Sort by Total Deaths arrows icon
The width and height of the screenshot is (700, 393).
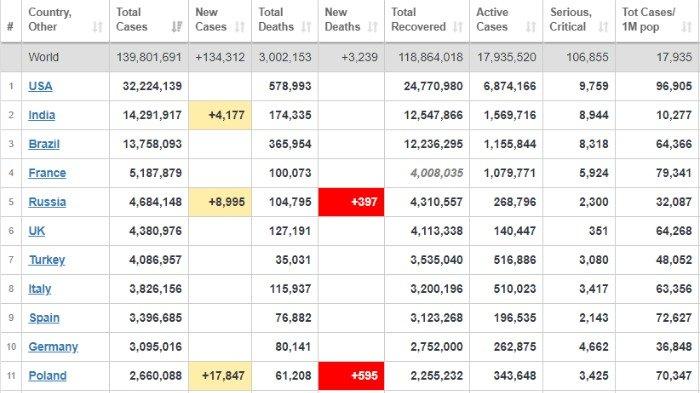coord(306,27)
